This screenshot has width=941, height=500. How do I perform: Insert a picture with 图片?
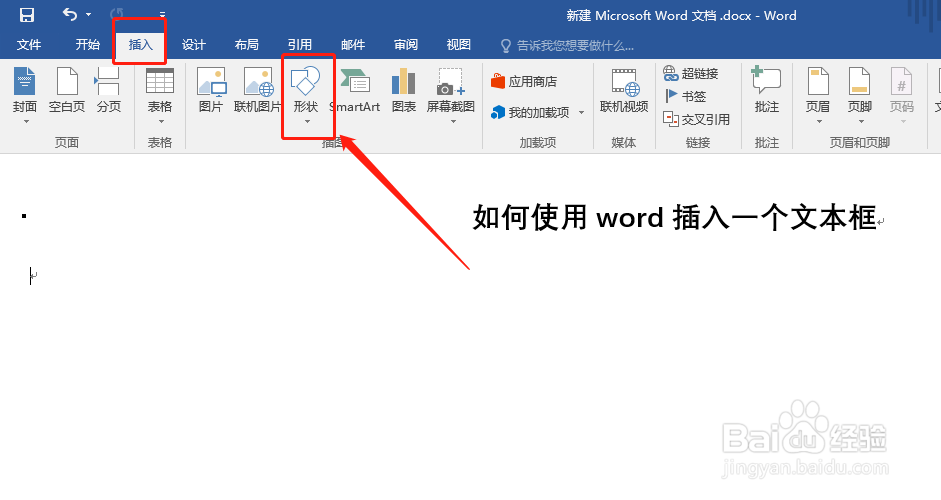point(211,90)
